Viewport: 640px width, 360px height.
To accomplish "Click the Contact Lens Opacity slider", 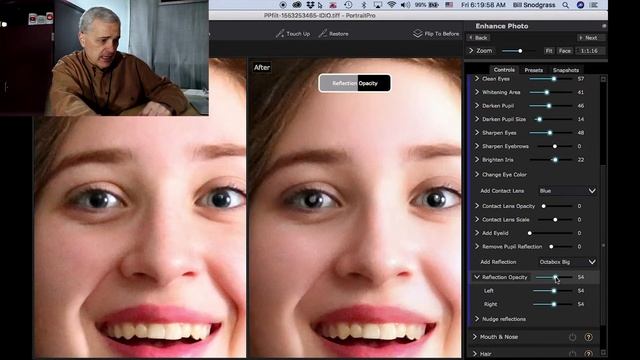I will point(557,206).
